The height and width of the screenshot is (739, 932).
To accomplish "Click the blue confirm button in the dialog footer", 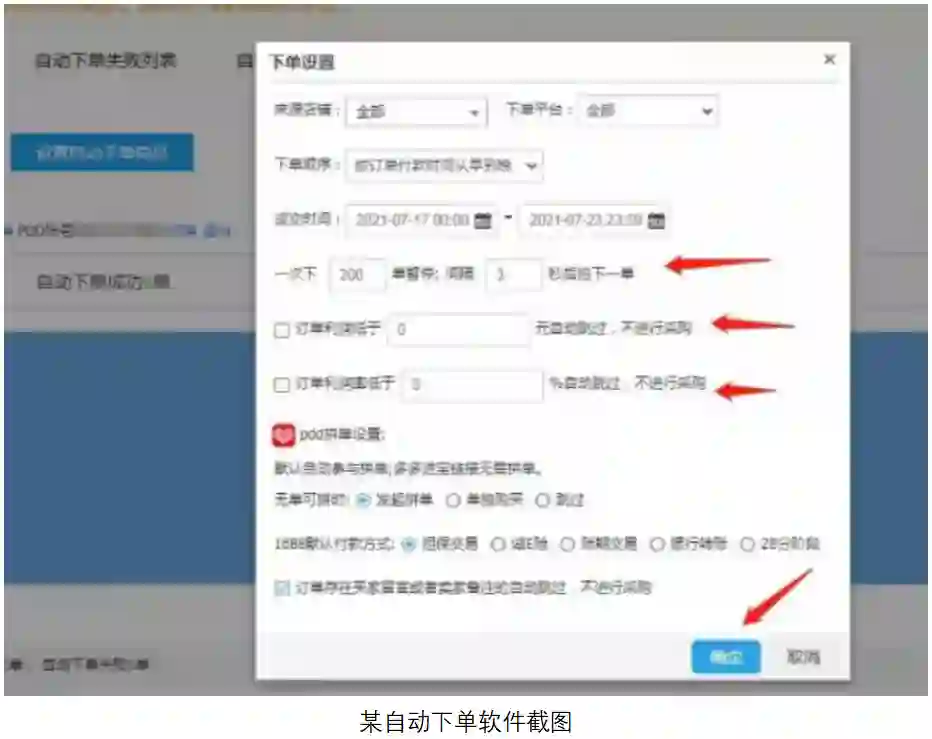I will click(726, 657).
